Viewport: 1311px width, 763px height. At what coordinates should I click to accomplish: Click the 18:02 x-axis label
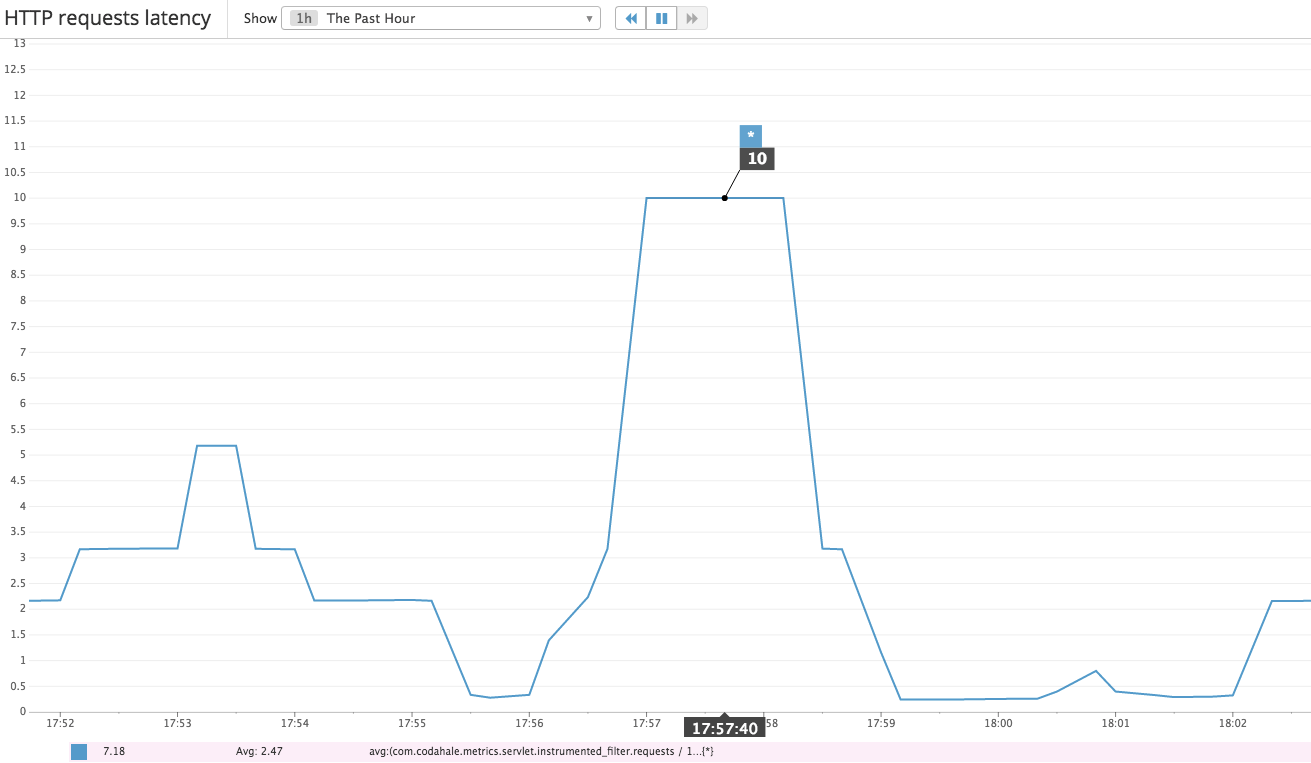pyautogui.click(x=1232, y=722)
